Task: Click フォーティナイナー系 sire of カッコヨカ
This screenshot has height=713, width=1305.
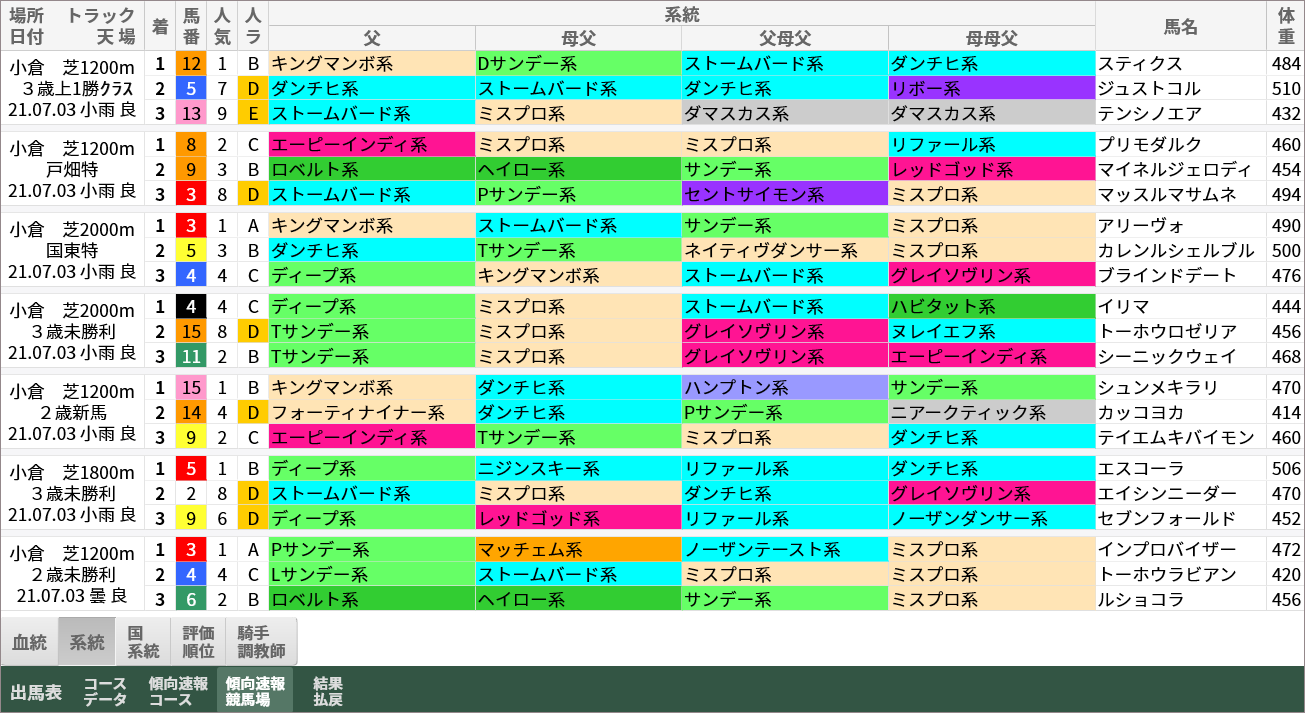Action: [x=372, y=412]
